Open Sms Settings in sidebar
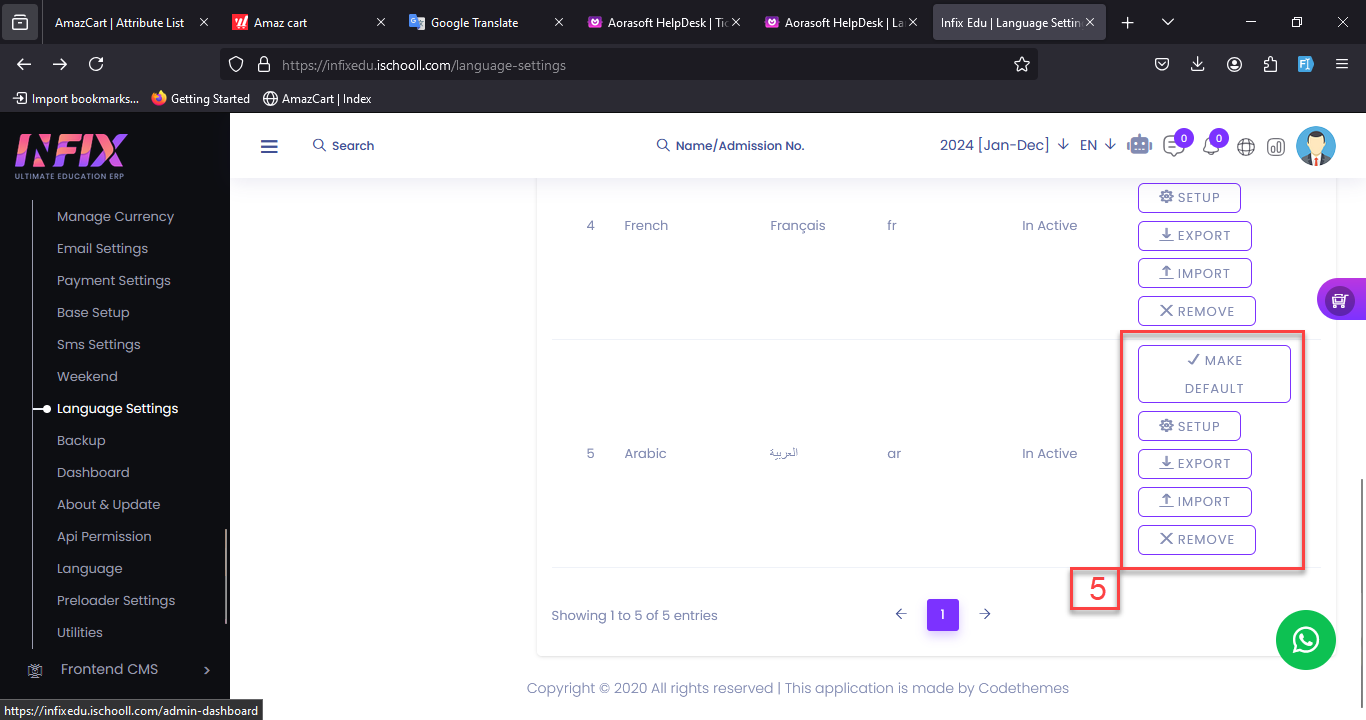 (x=99, y=344)
